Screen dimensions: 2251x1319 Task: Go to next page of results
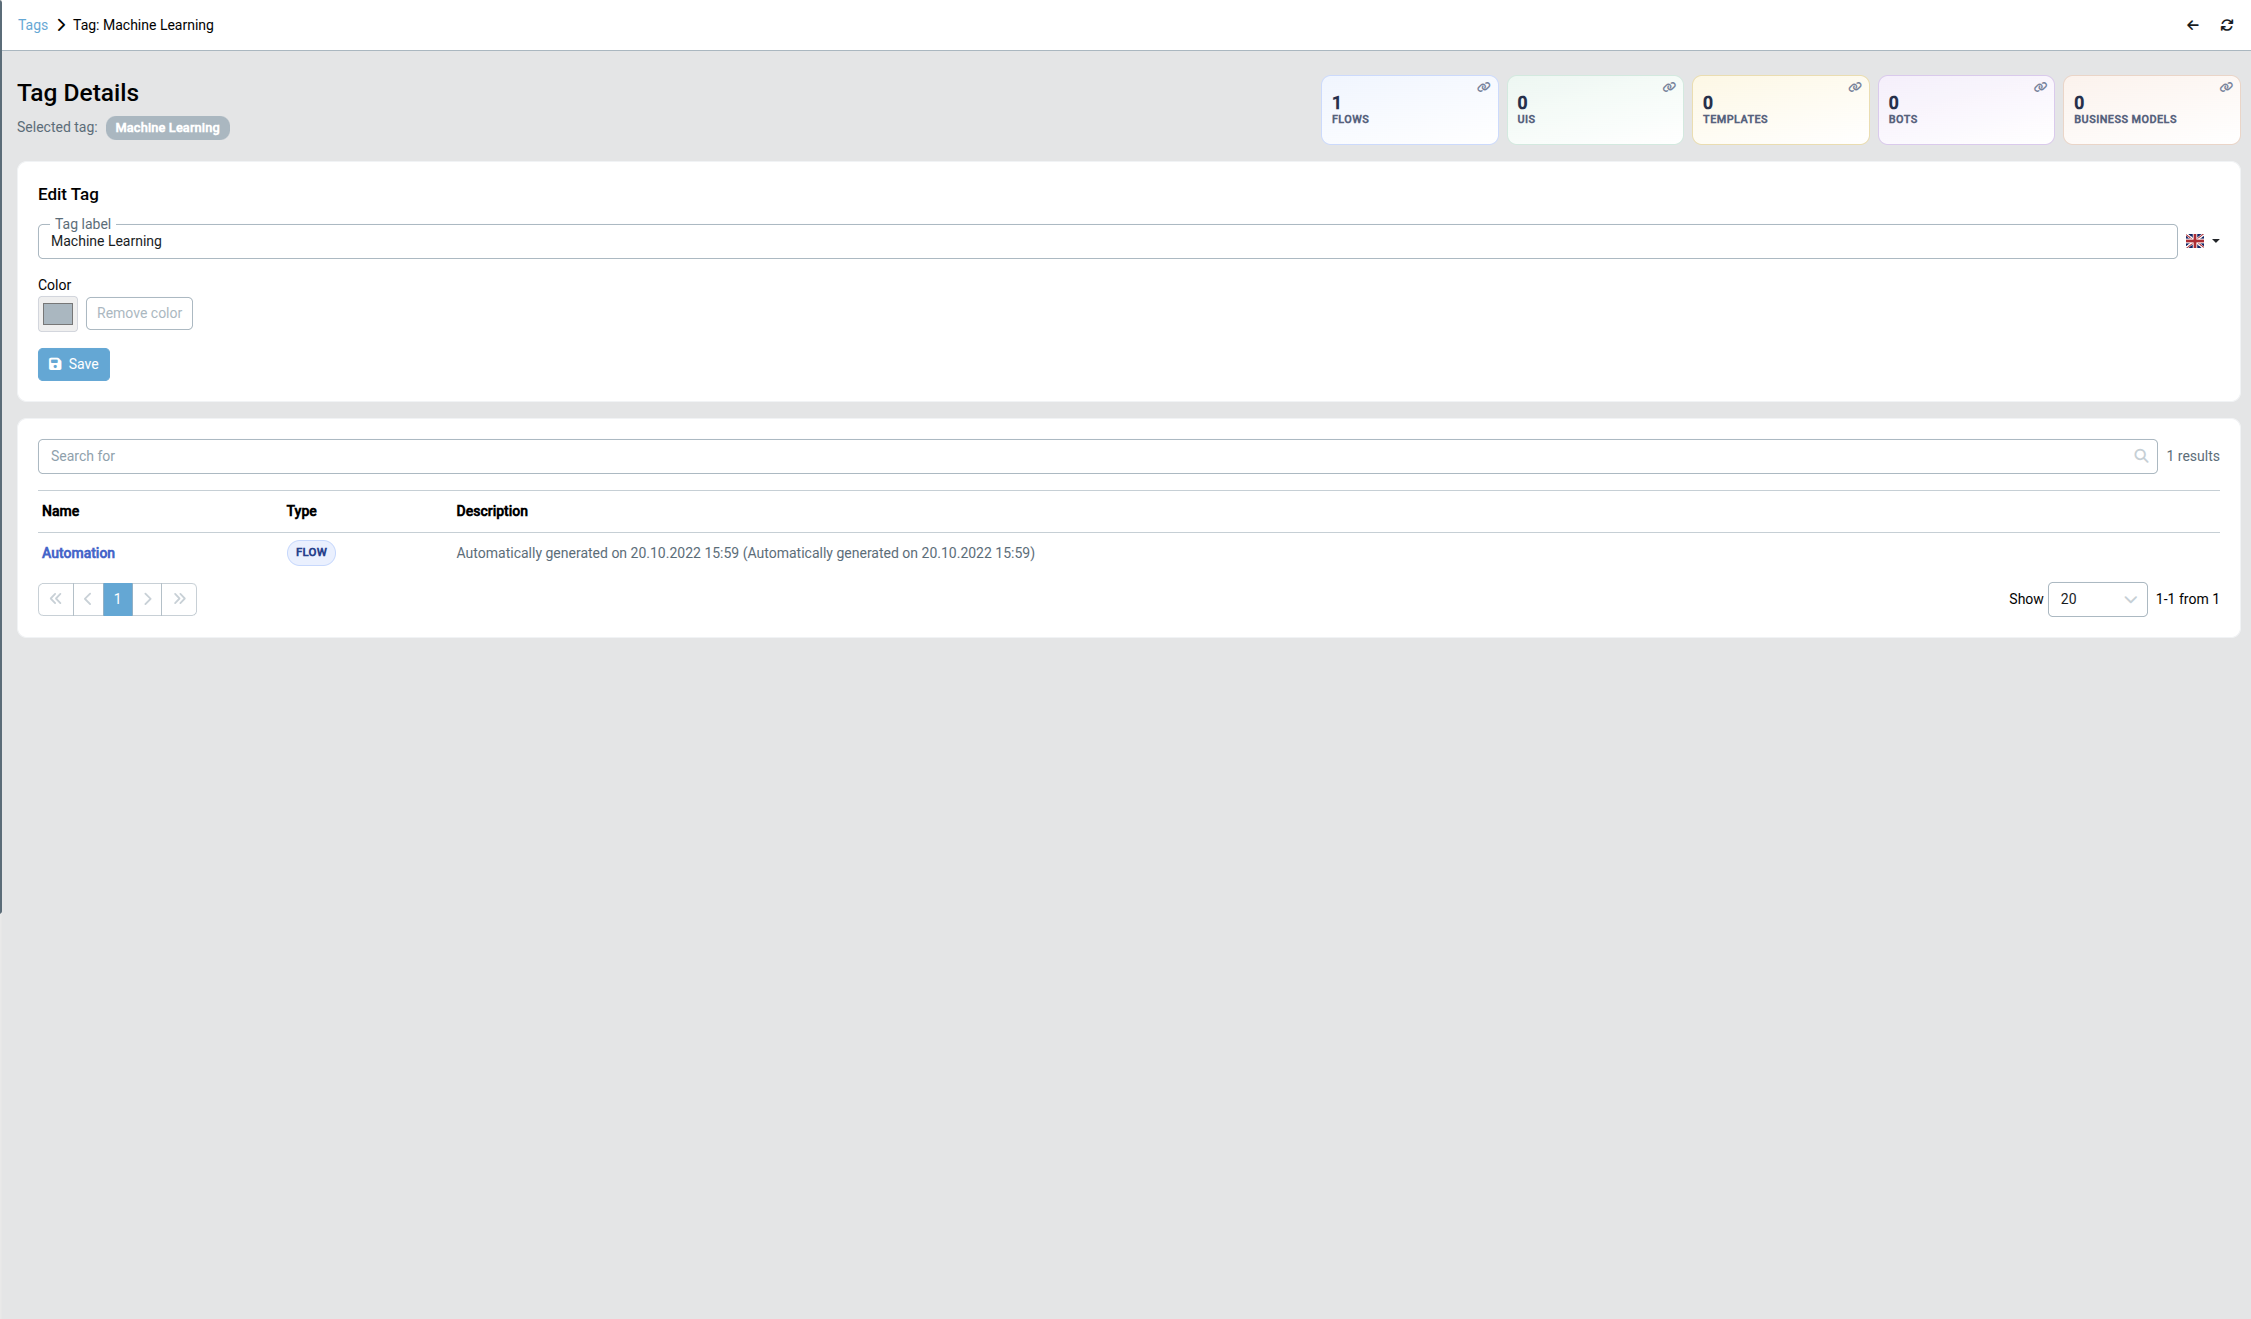pyautogui.click(x=147, y=599)
